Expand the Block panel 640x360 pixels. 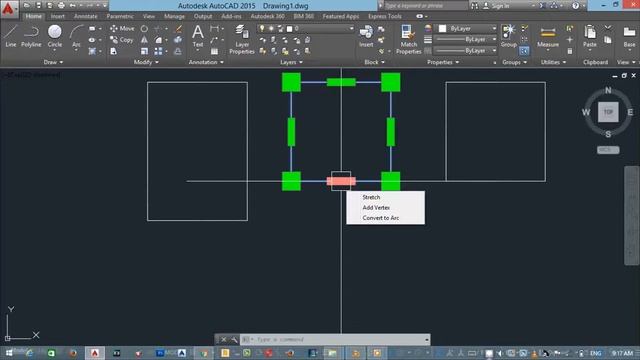pos(374,62)
